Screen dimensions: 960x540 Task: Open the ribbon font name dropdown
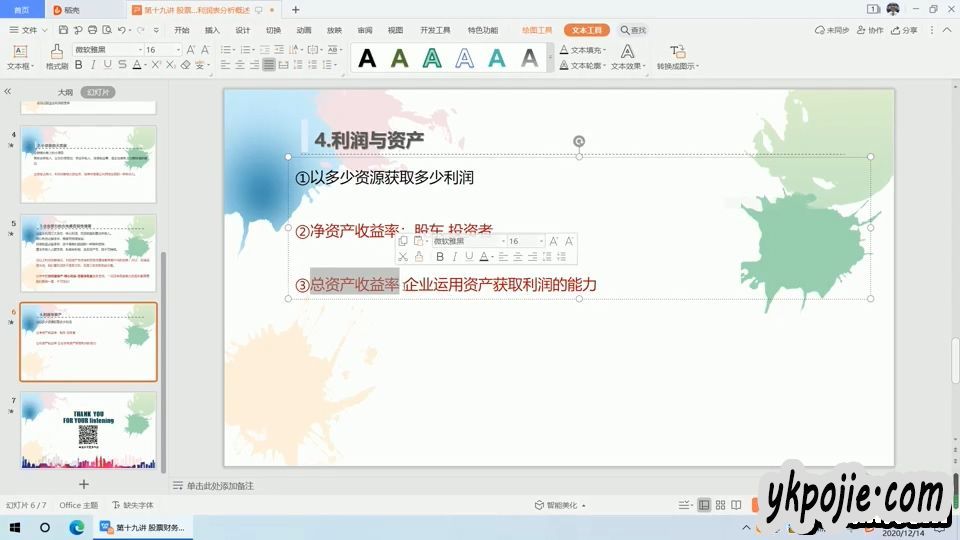click(x=139, y=49)
